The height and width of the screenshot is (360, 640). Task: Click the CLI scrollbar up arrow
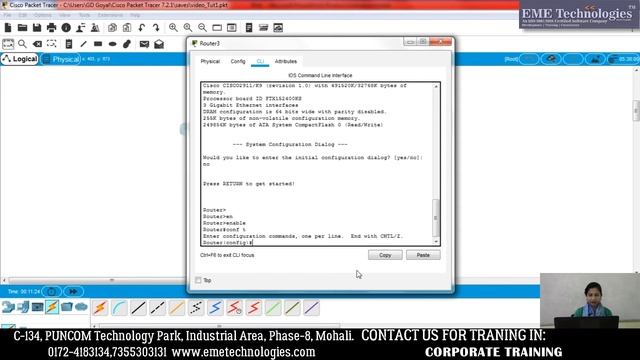point(436,87)
